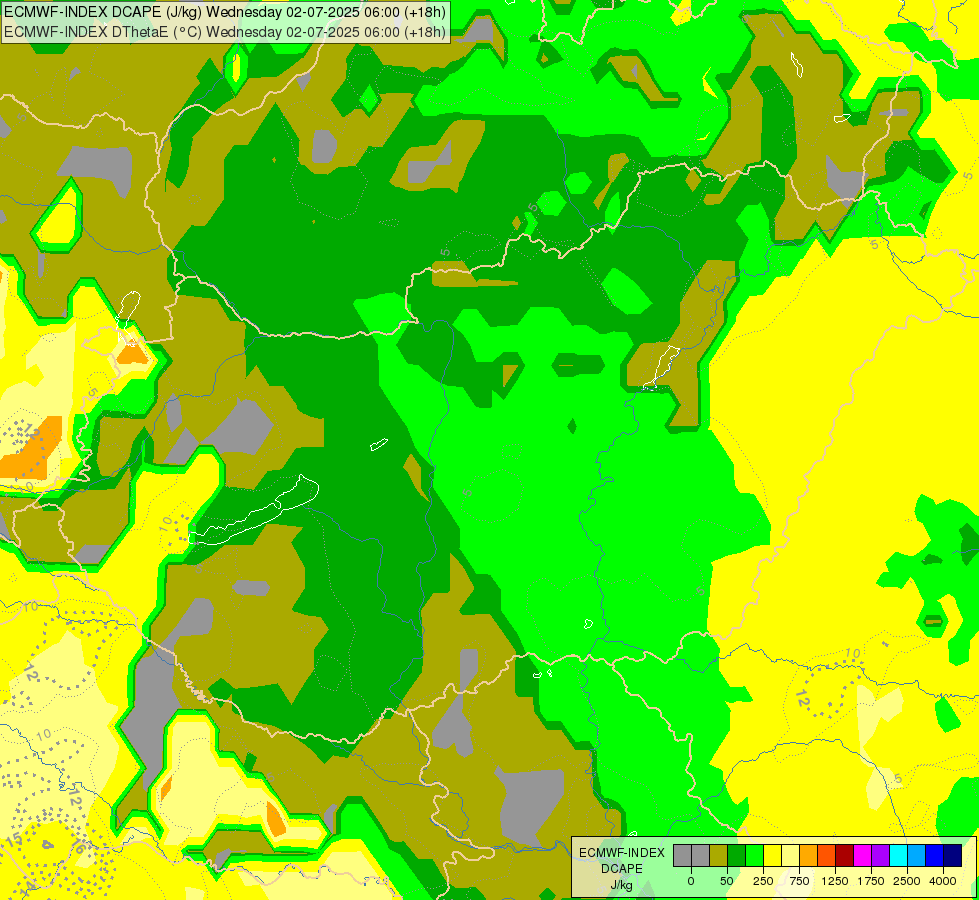Click the legend scale value '250'
The height and width of the screenshot is (900, 979).
click(763, 881)
